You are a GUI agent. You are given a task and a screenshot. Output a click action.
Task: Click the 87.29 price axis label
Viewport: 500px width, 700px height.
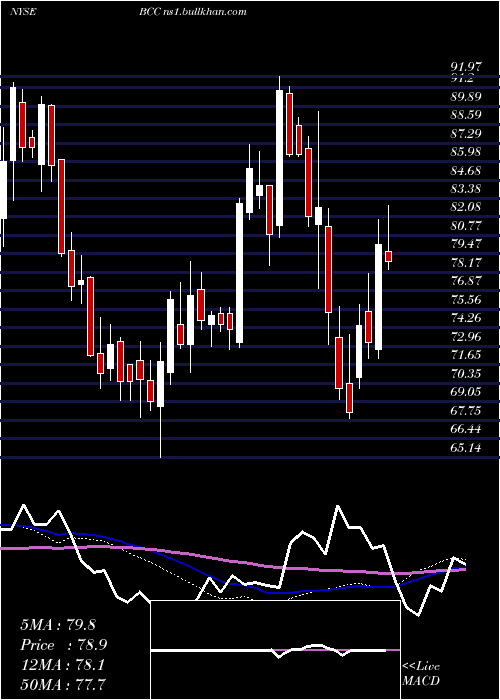tap(466, 133)
